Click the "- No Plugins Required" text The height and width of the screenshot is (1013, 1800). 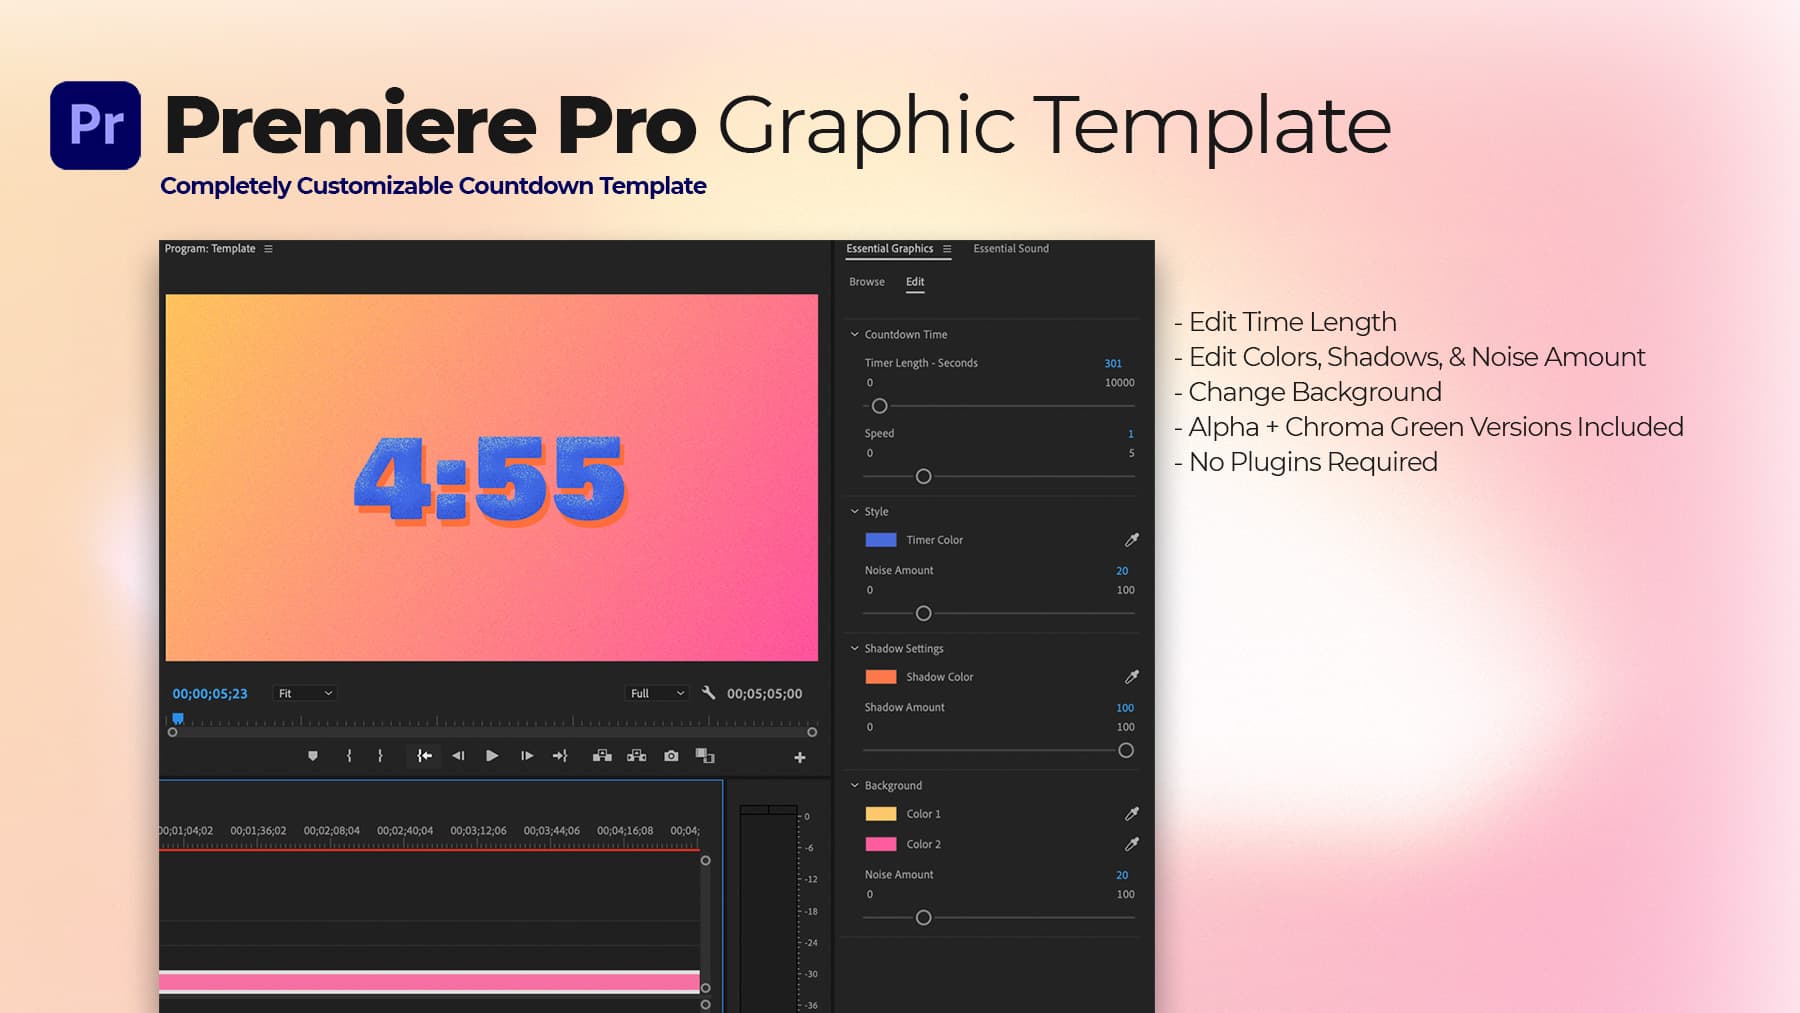pyautogui.click(x=1305, y=462)
